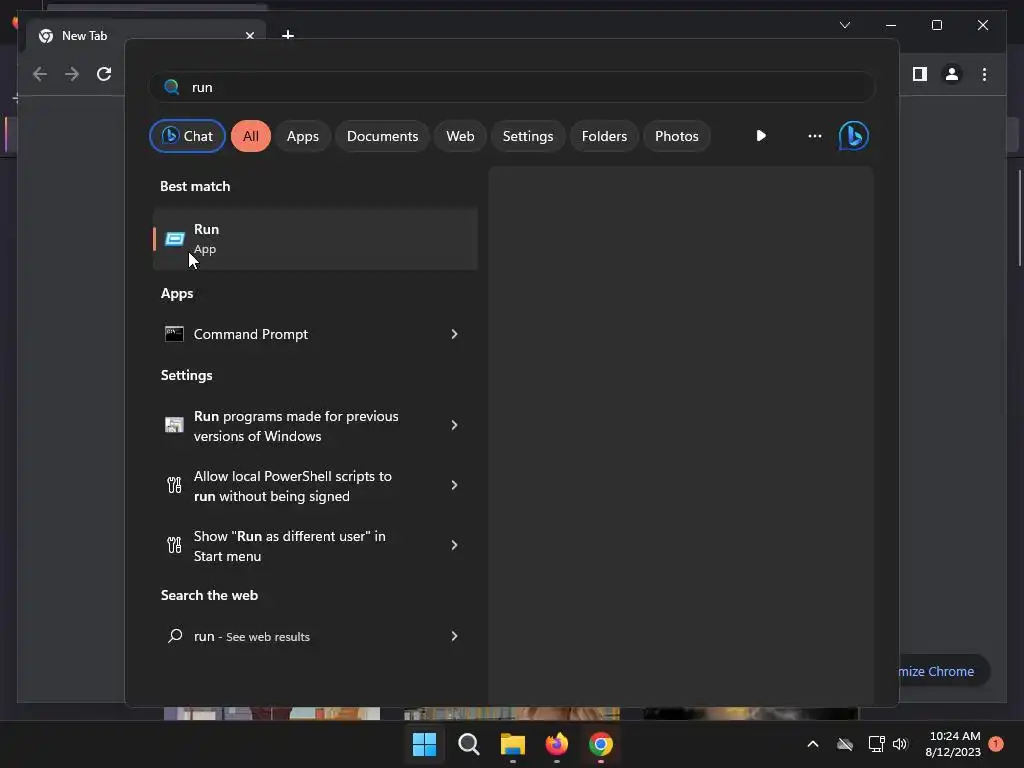Viewport: 1024px width, 768px height.
Task: Open Run programs made for previous versions setting
Action: (x=315, y=426)
